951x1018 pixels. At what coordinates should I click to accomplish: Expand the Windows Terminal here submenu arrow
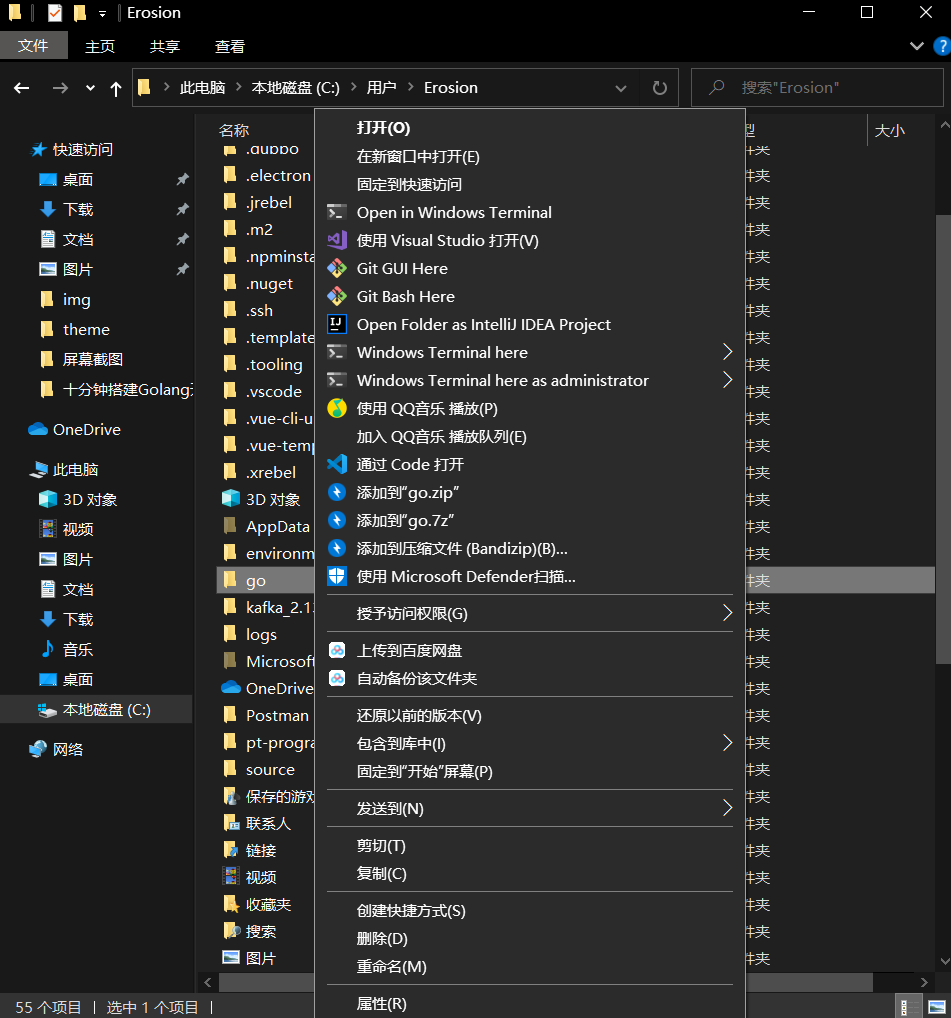coord(727,352)
